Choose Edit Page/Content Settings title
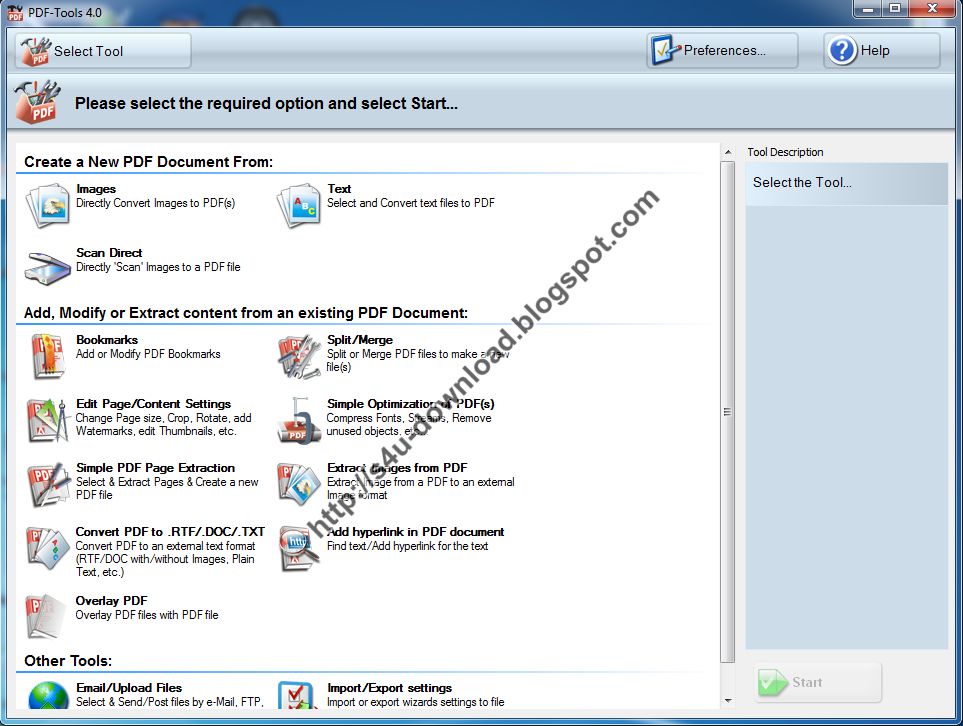 (154, 404)
